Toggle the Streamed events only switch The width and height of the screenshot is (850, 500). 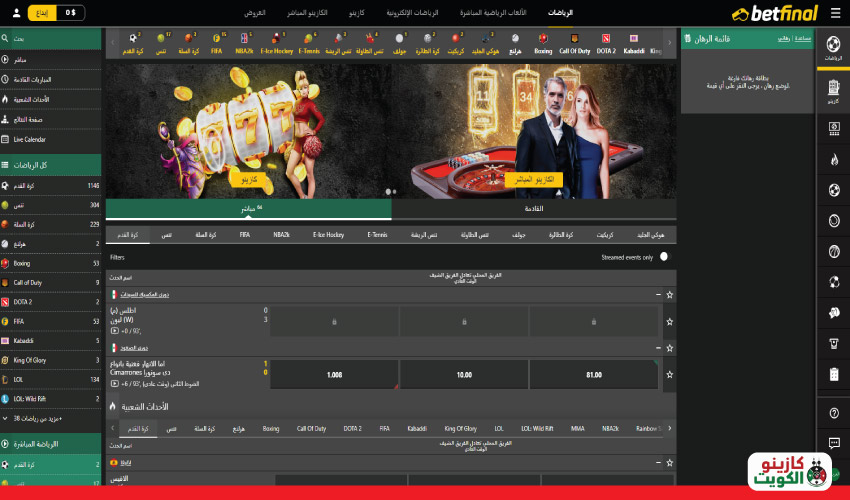[x=664, y=257]
